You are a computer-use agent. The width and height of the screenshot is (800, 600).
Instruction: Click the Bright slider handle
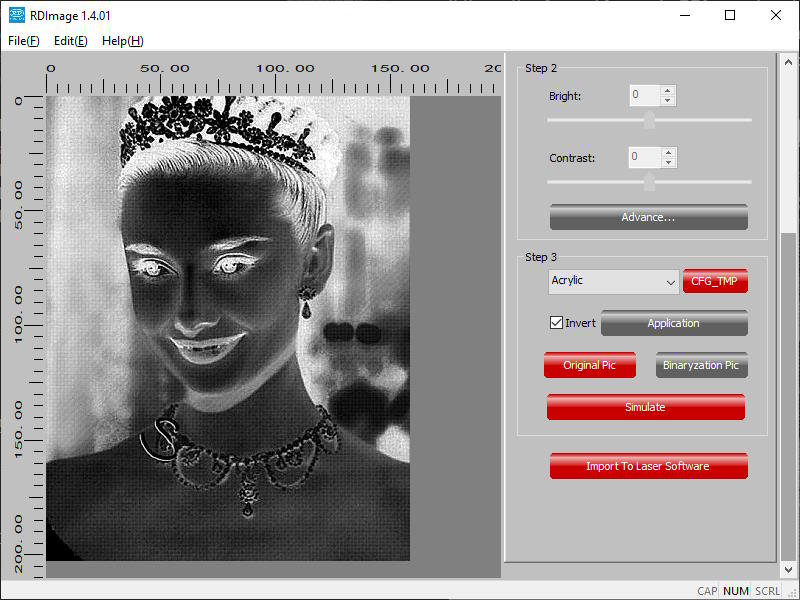649,120
